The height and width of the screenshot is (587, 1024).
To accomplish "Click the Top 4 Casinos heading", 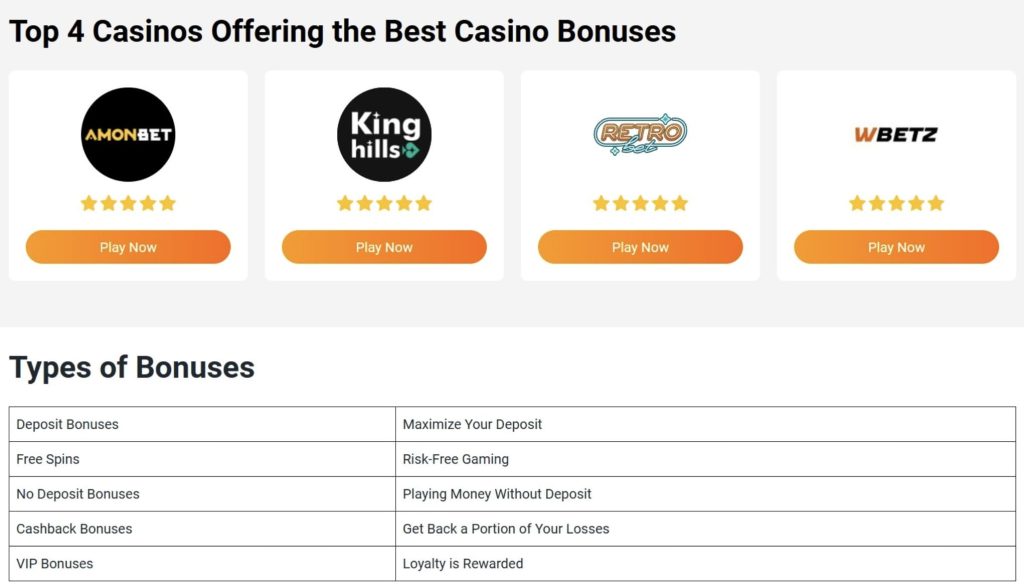I will tap(342, 31).
